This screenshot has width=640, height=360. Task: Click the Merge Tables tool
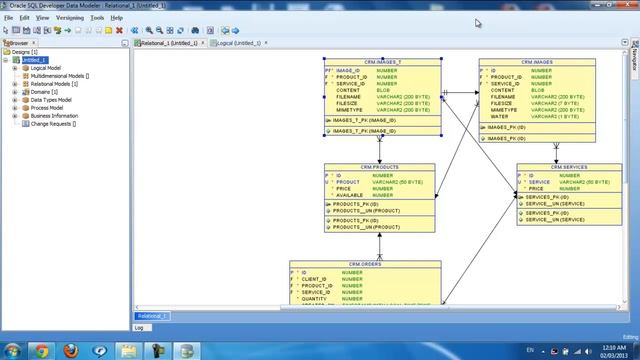(47, 30)
